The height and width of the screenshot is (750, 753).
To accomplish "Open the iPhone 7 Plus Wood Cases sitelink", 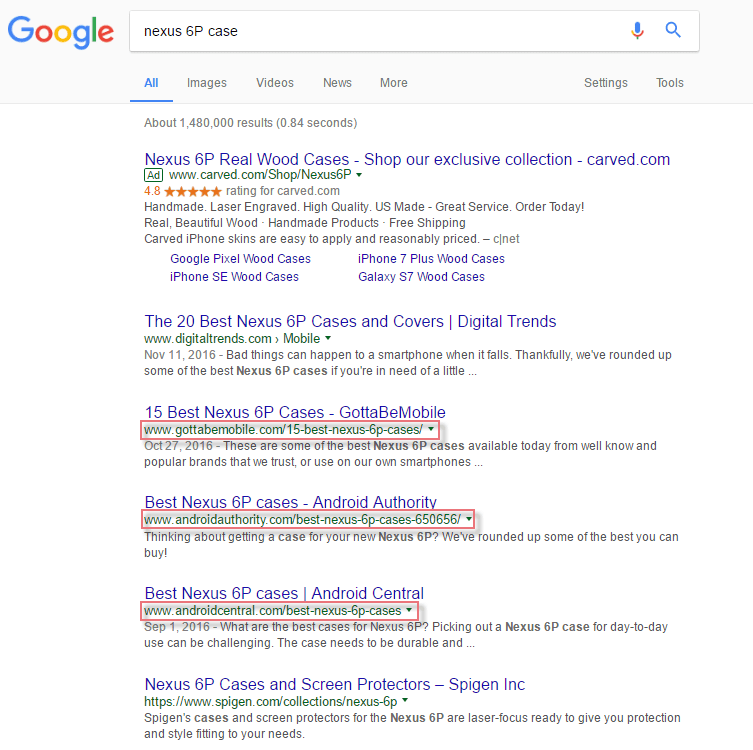I will click(x=431, y=259).
